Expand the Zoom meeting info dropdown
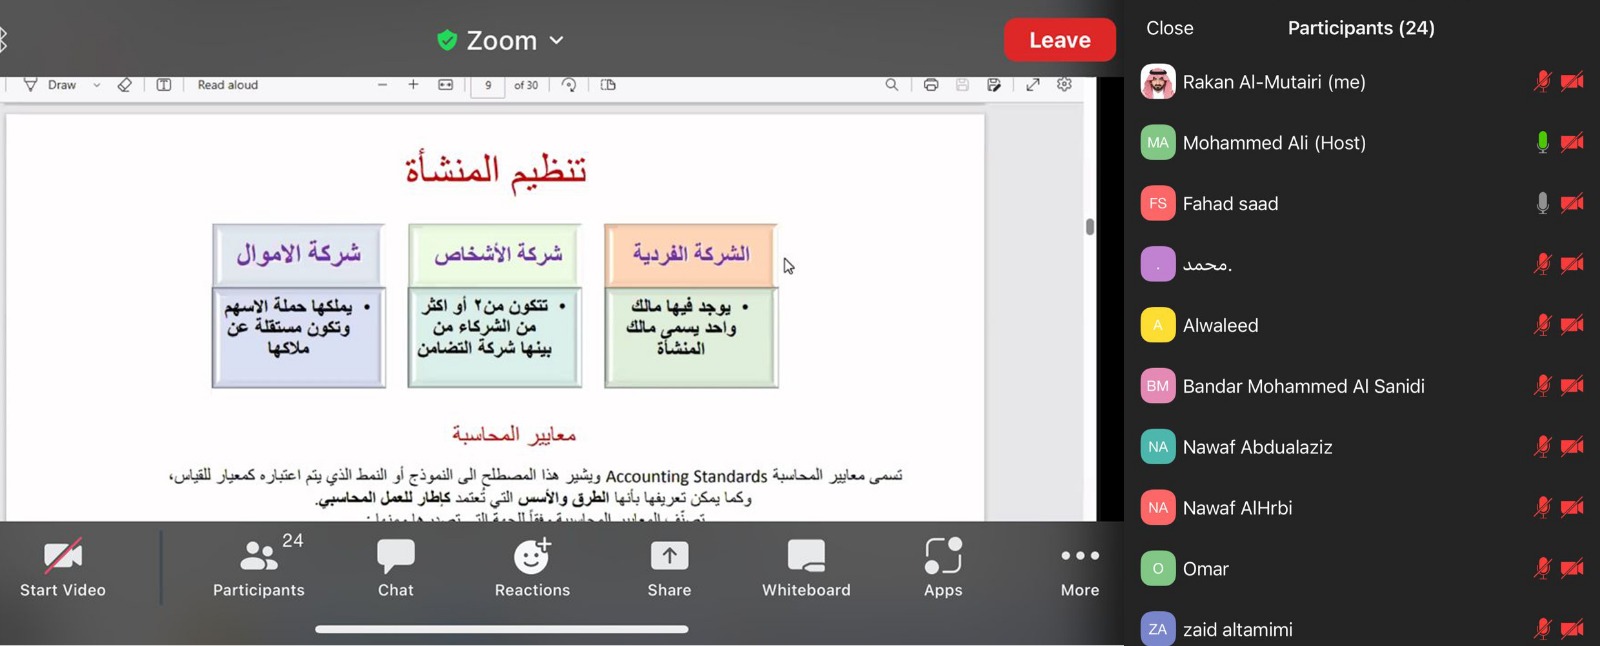 (x=557, y=41)
